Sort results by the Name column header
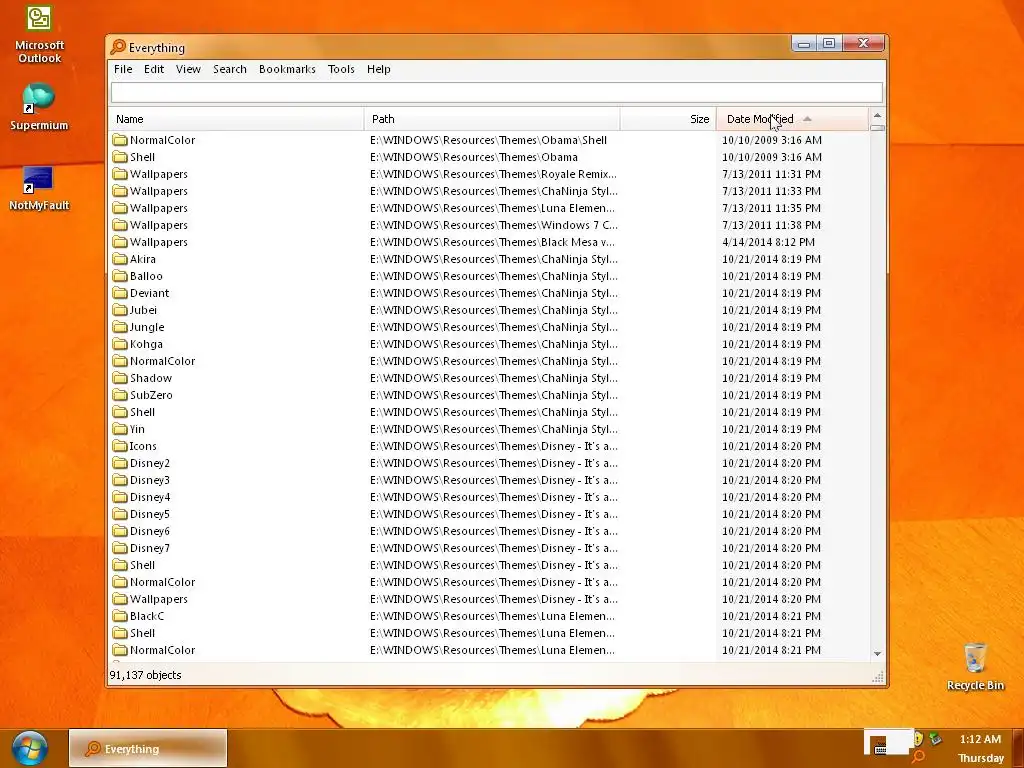1024x768 pixels. 236,119
